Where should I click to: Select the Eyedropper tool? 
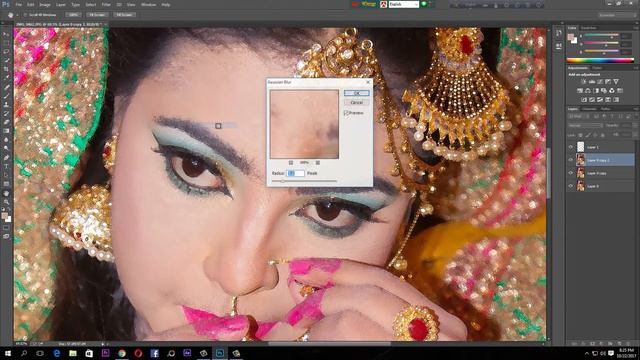tap(6, 78)
